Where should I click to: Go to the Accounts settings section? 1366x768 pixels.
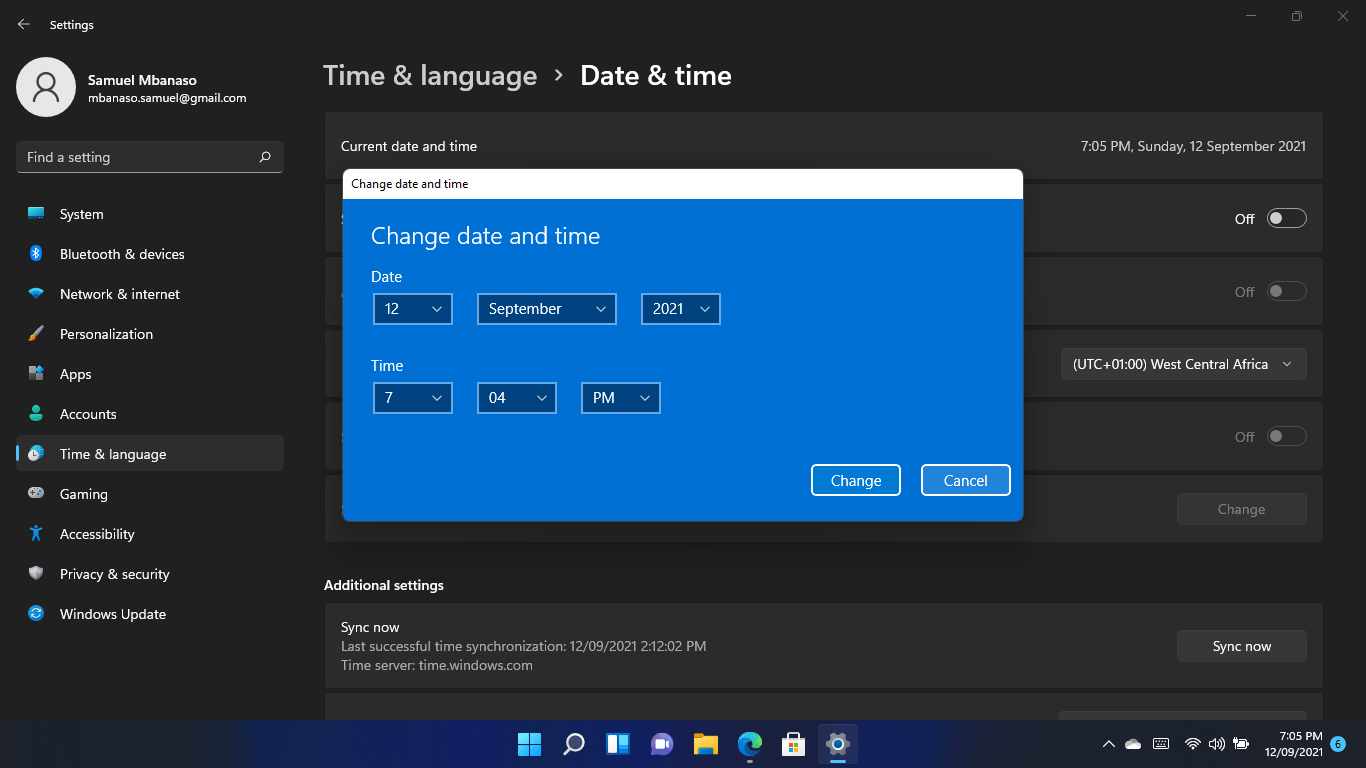88,414
